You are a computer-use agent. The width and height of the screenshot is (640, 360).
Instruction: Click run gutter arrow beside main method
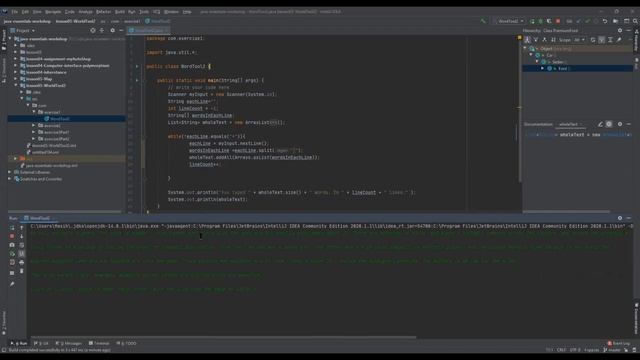coord(137,80)
